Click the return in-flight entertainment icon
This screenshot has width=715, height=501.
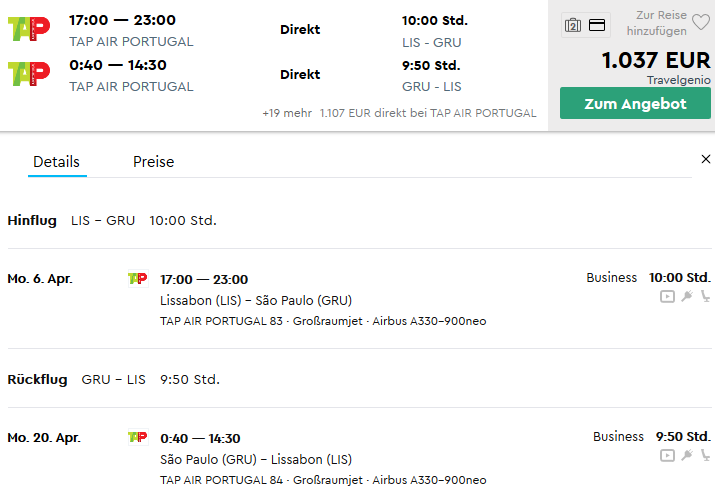point(667,455)
